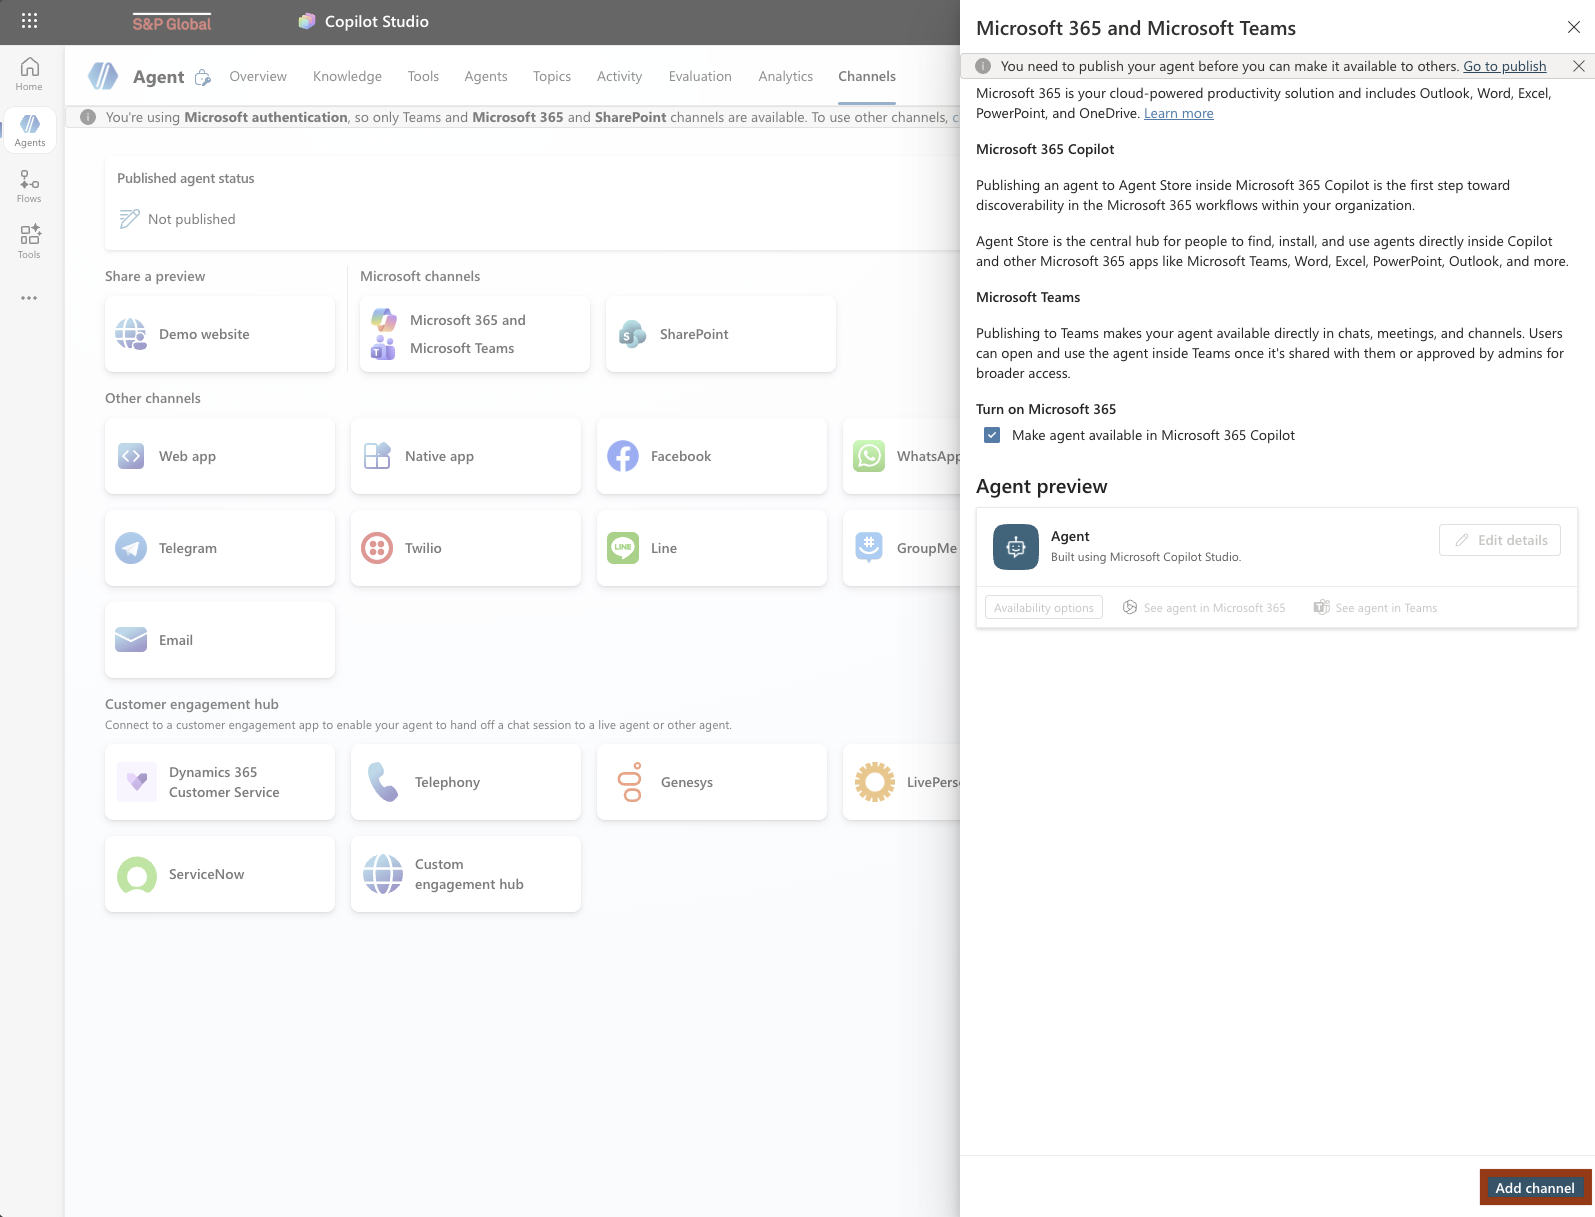Switch to the Analytics tab
This screenshot has width=1595, height=1217.
click(x=786, y=76)
